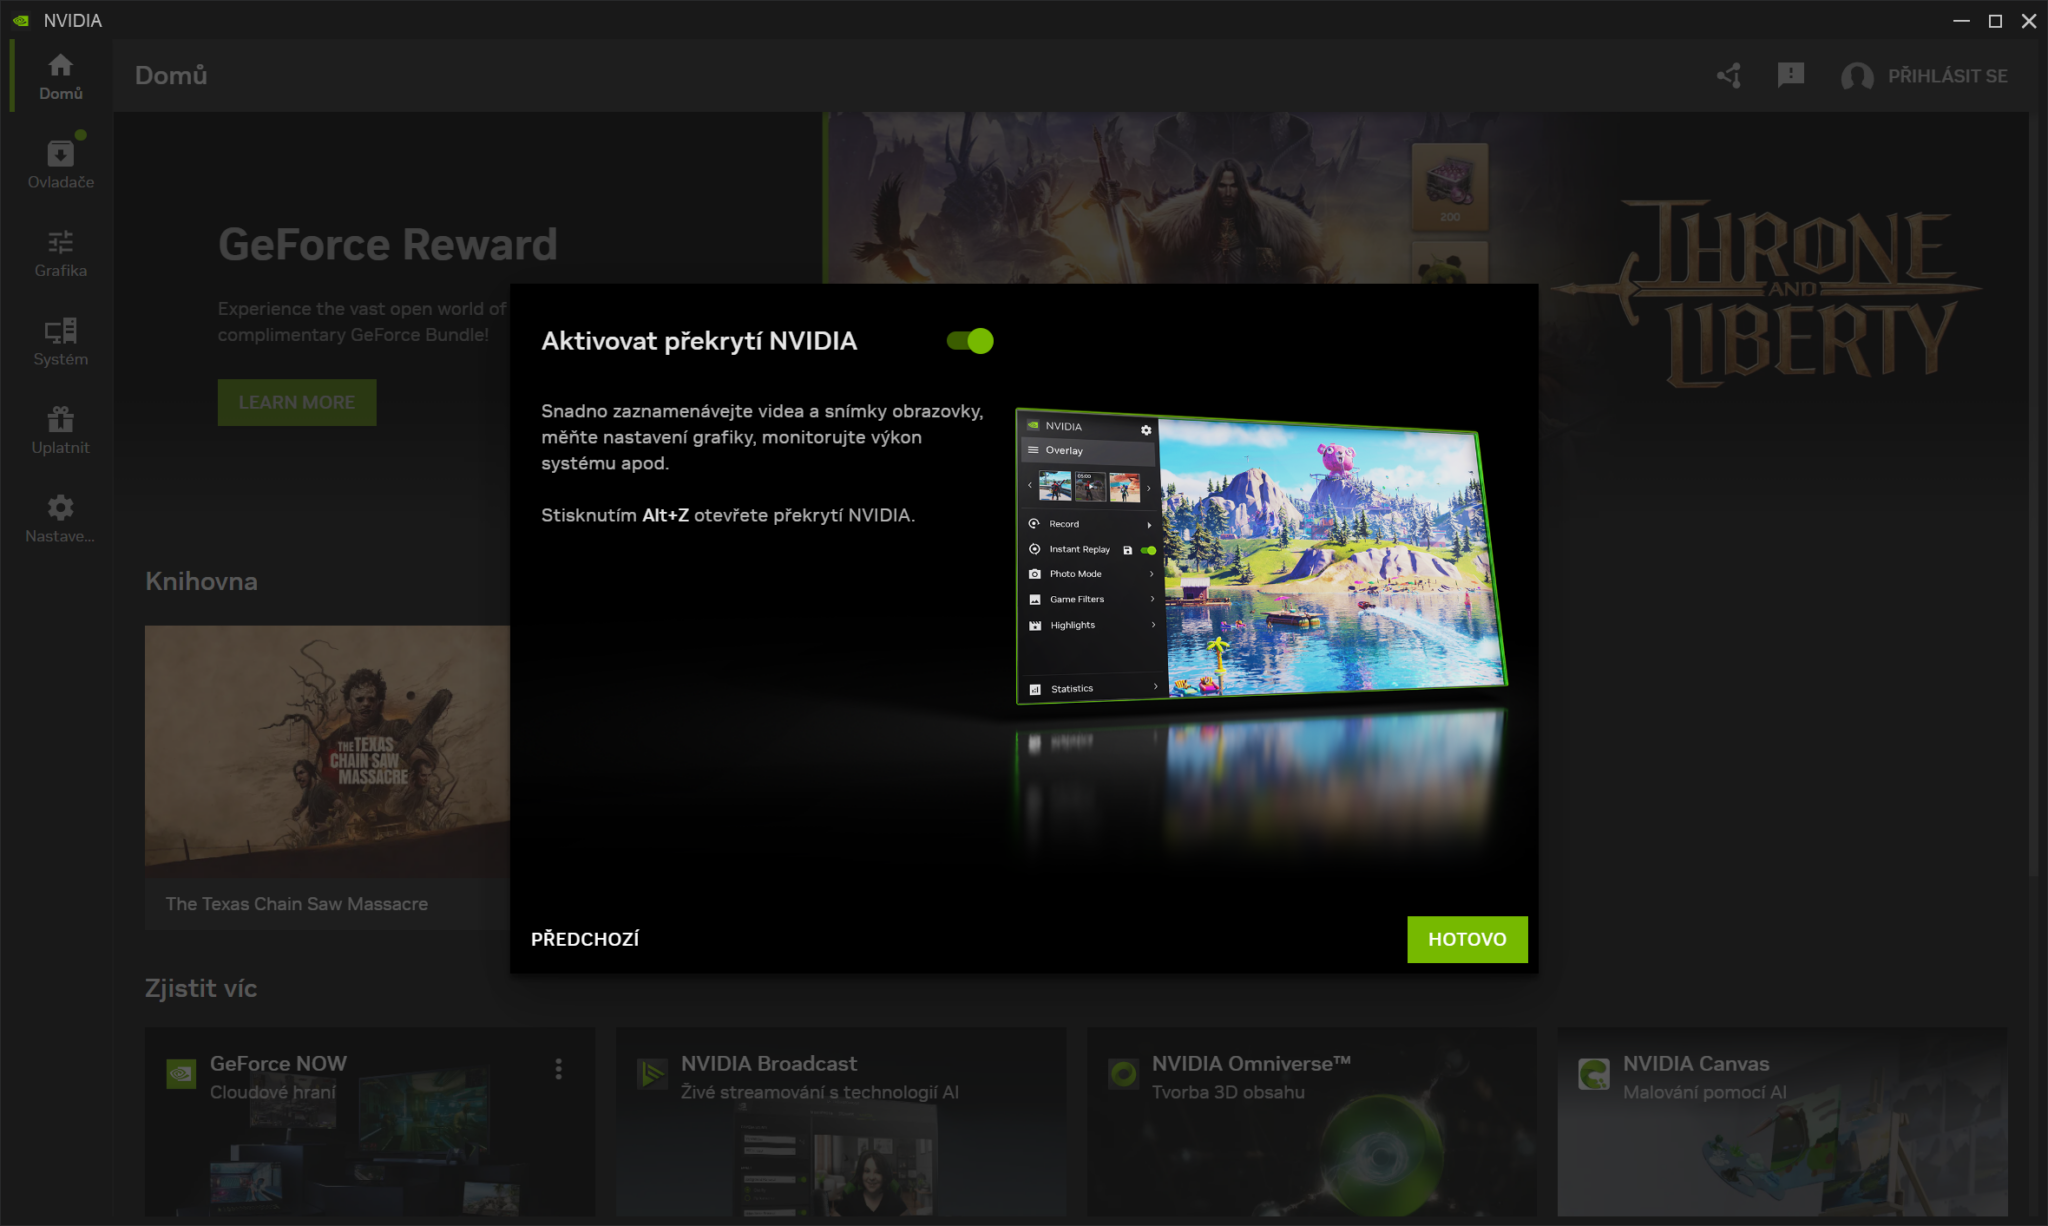Click HOTOVO to finish setup
The height and width of the screenshot is (1226, 2048).
(1466, 938)
